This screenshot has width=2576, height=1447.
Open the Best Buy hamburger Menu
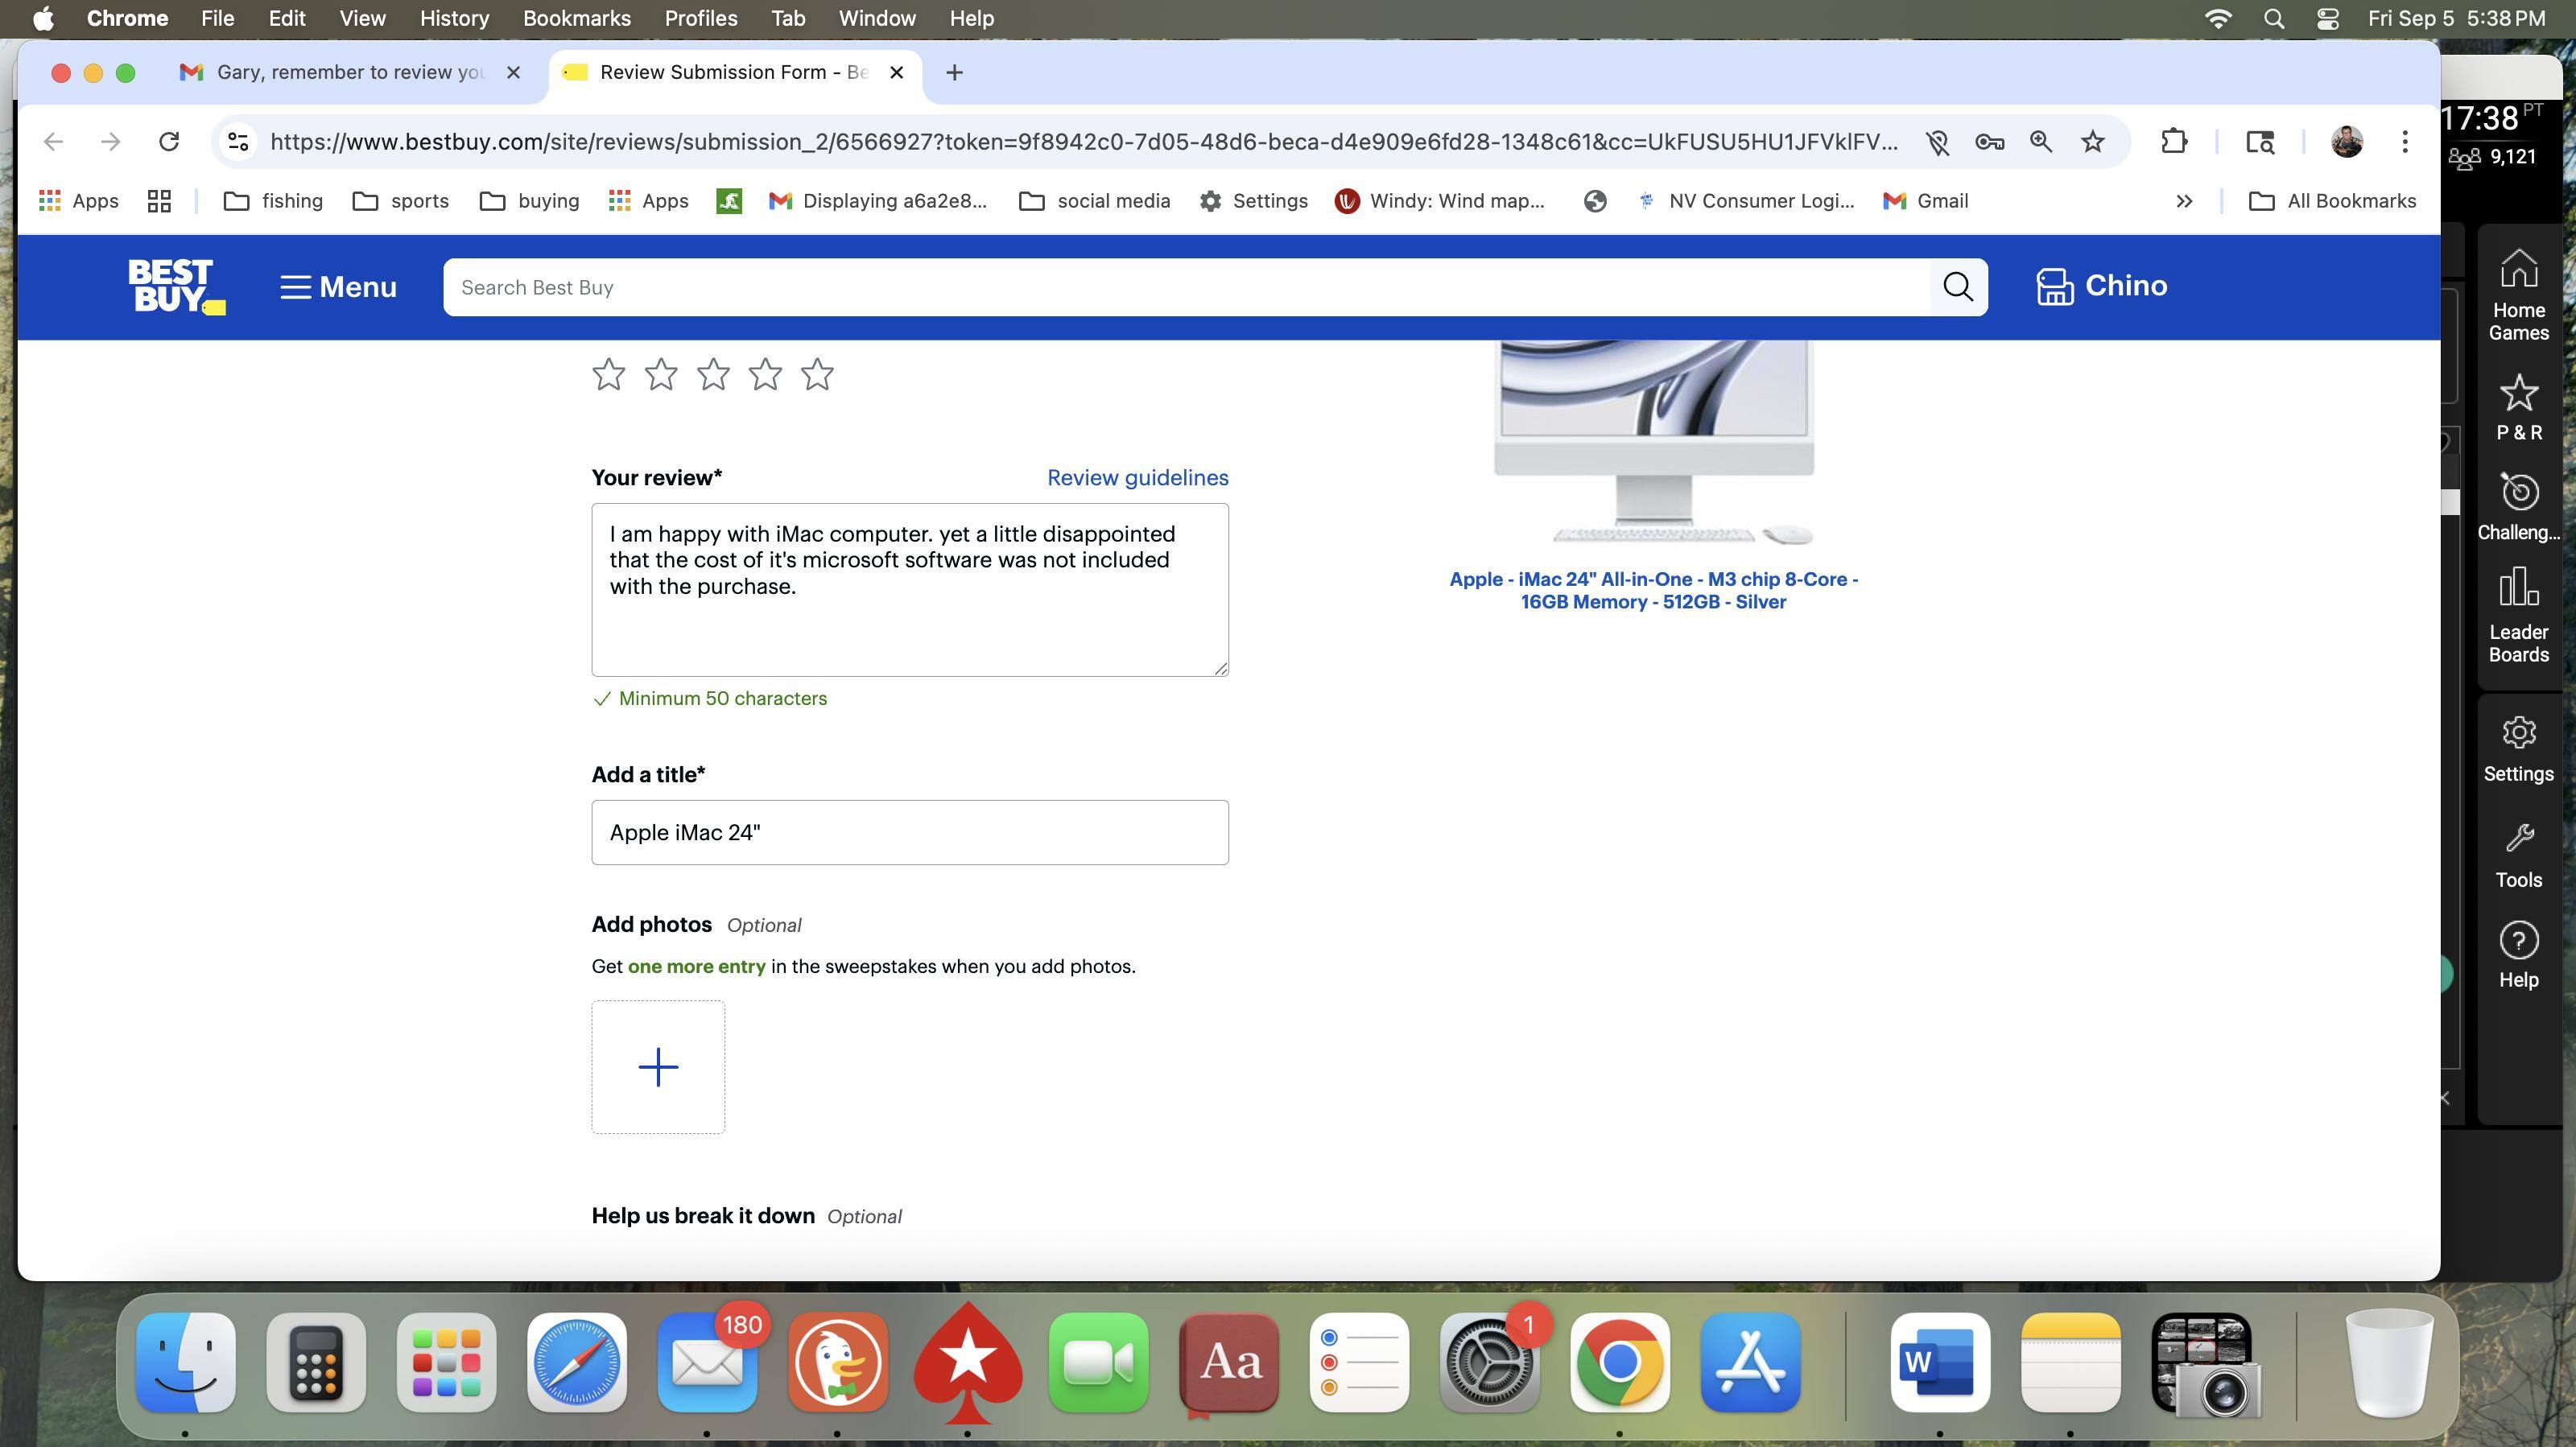tap(337, 287)
